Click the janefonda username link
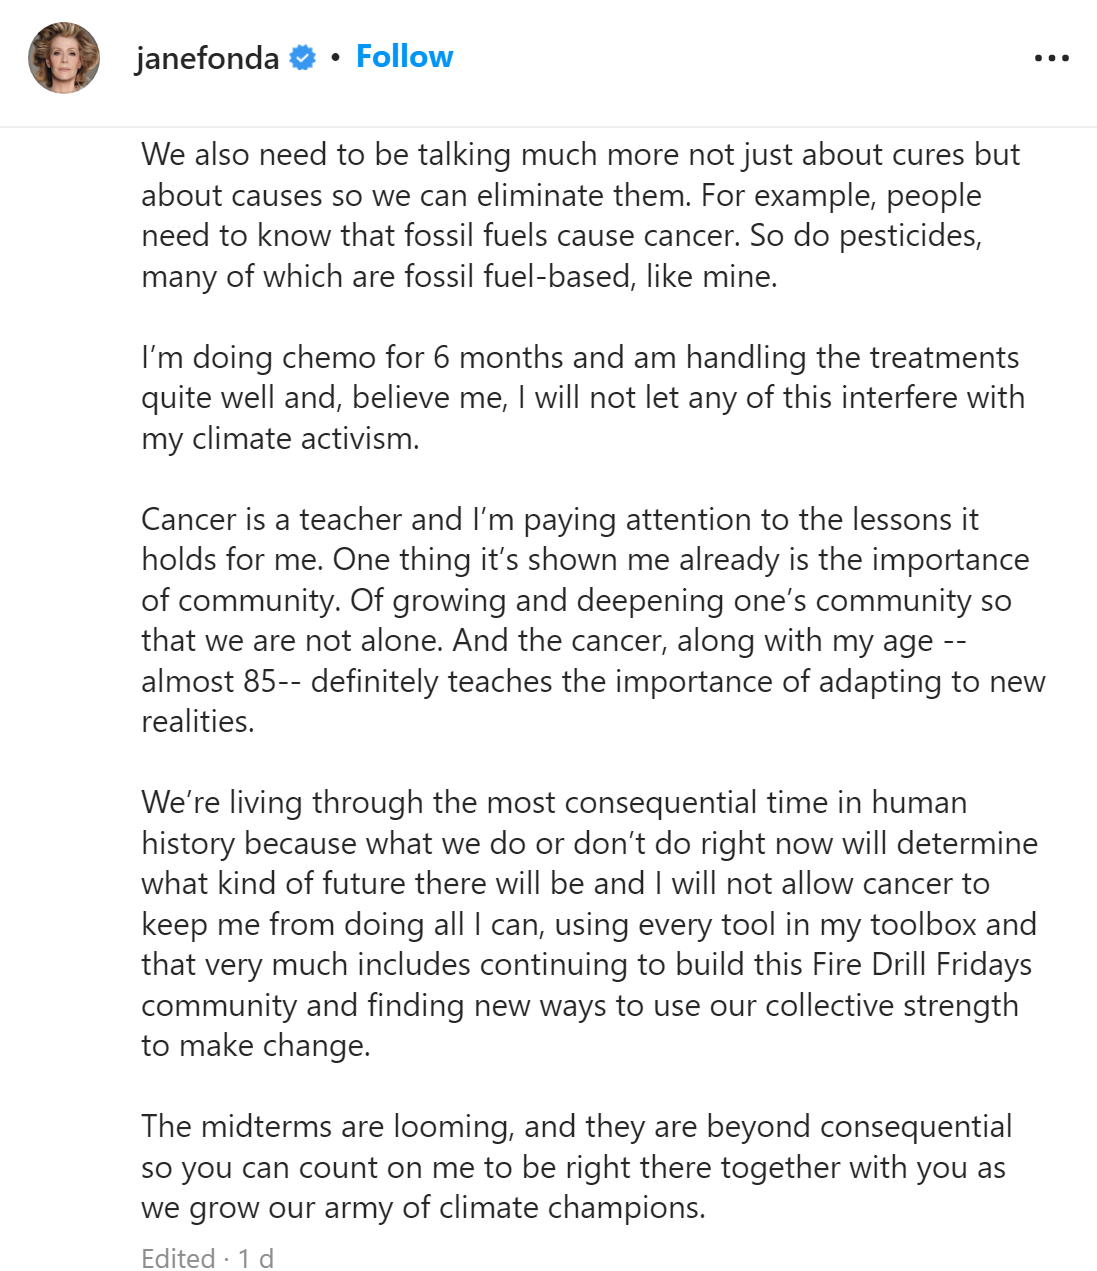This screenshot has width=1097, height=1271. point(207,58)
